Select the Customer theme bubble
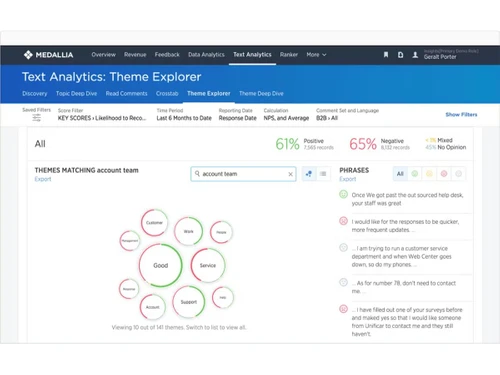This screenshot has width=500, height=375. point(154,222)
